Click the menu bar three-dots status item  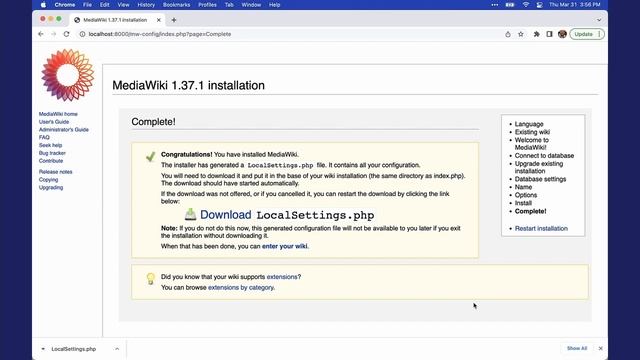pos(495,5)
